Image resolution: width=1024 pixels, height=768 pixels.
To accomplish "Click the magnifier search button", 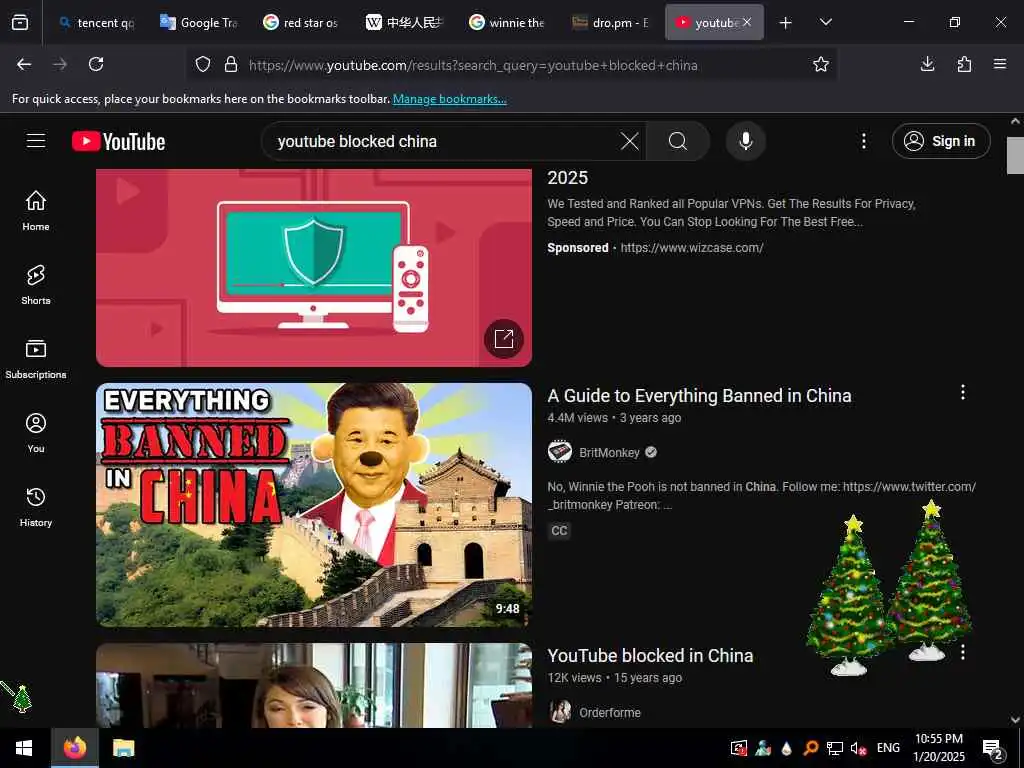I will coord(678,141).
